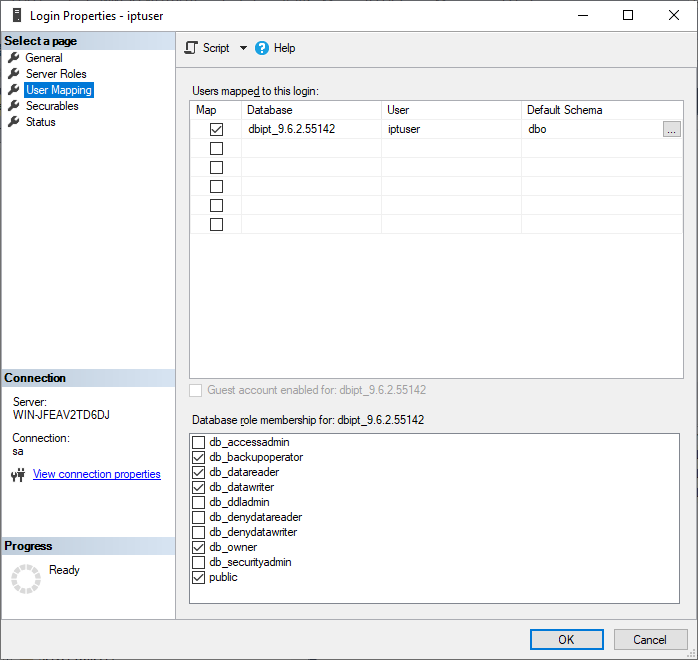Screen dimensions: 698x660
Task: Uncheck Map for dbipt_9.6.2.55142
Action: point(216,130)
